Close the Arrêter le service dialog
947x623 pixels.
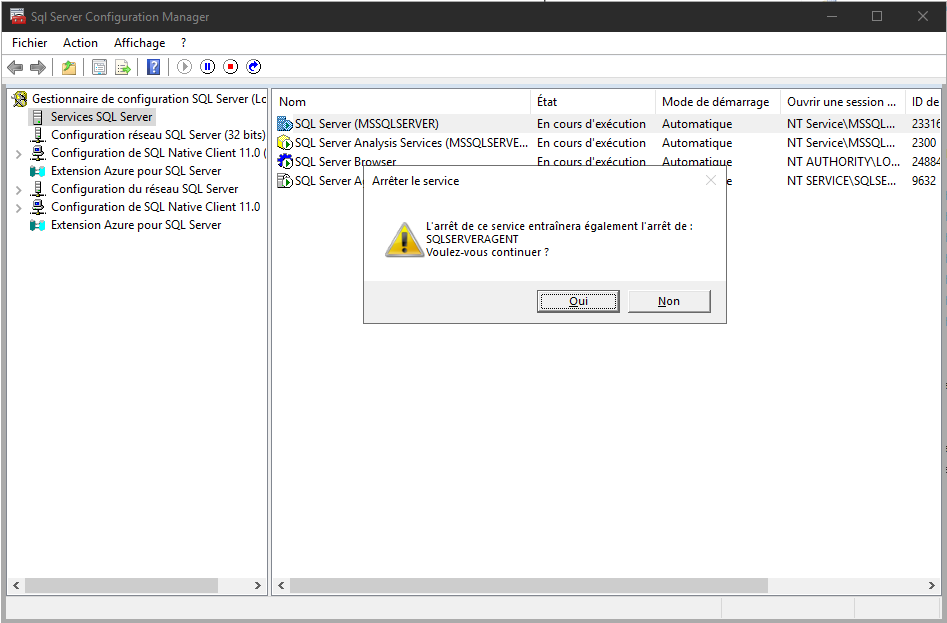(711, 181)
